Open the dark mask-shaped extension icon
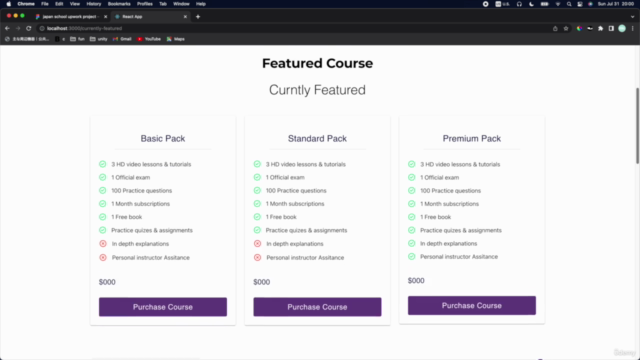 click(590, 29)
